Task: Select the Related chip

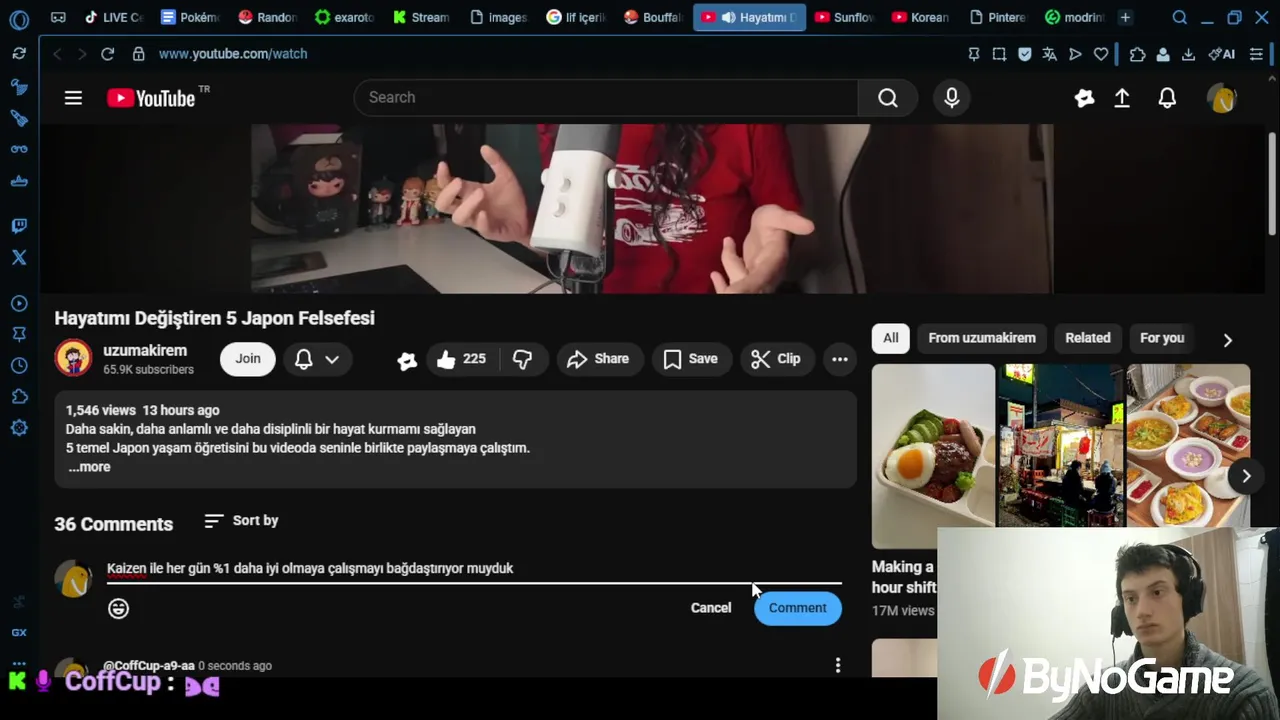Action: coord(1088,338)
